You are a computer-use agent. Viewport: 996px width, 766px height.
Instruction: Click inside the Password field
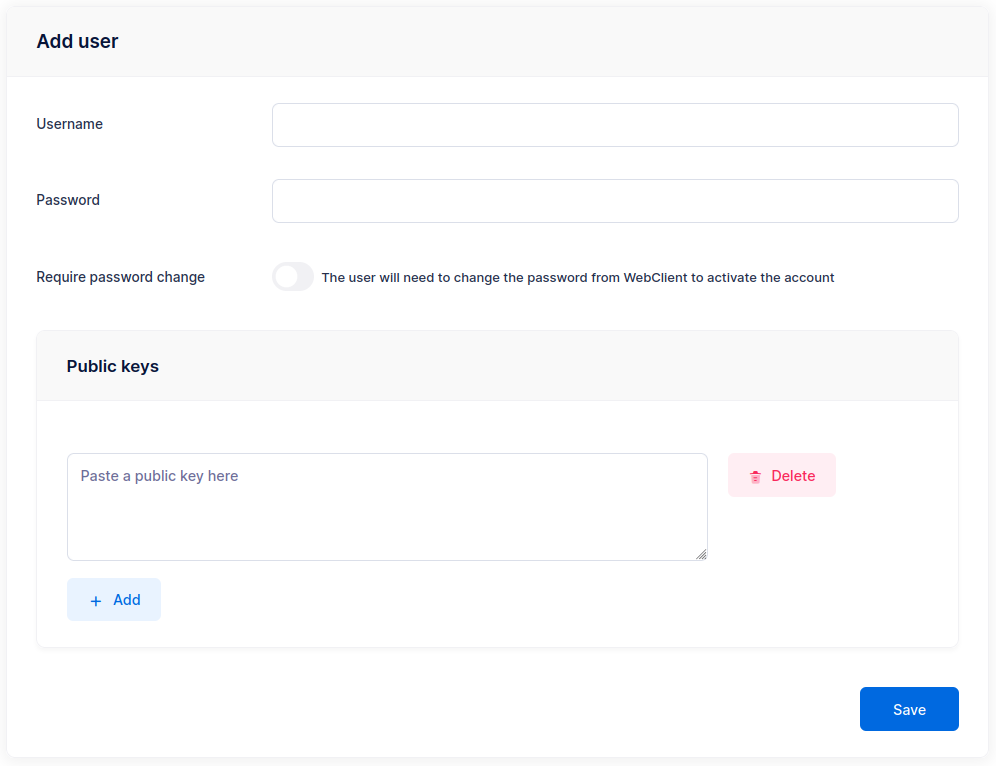pos(614,201)
